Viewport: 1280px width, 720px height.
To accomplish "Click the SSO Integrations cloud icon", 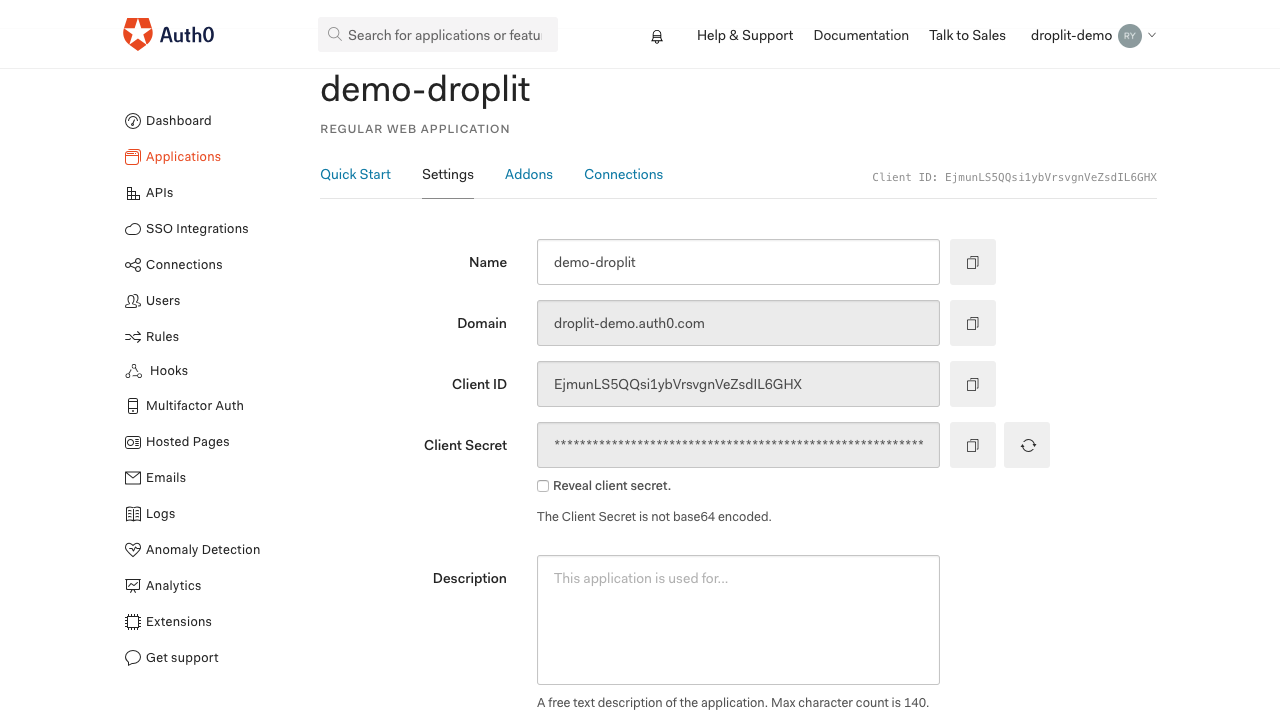I will [133, 229].
